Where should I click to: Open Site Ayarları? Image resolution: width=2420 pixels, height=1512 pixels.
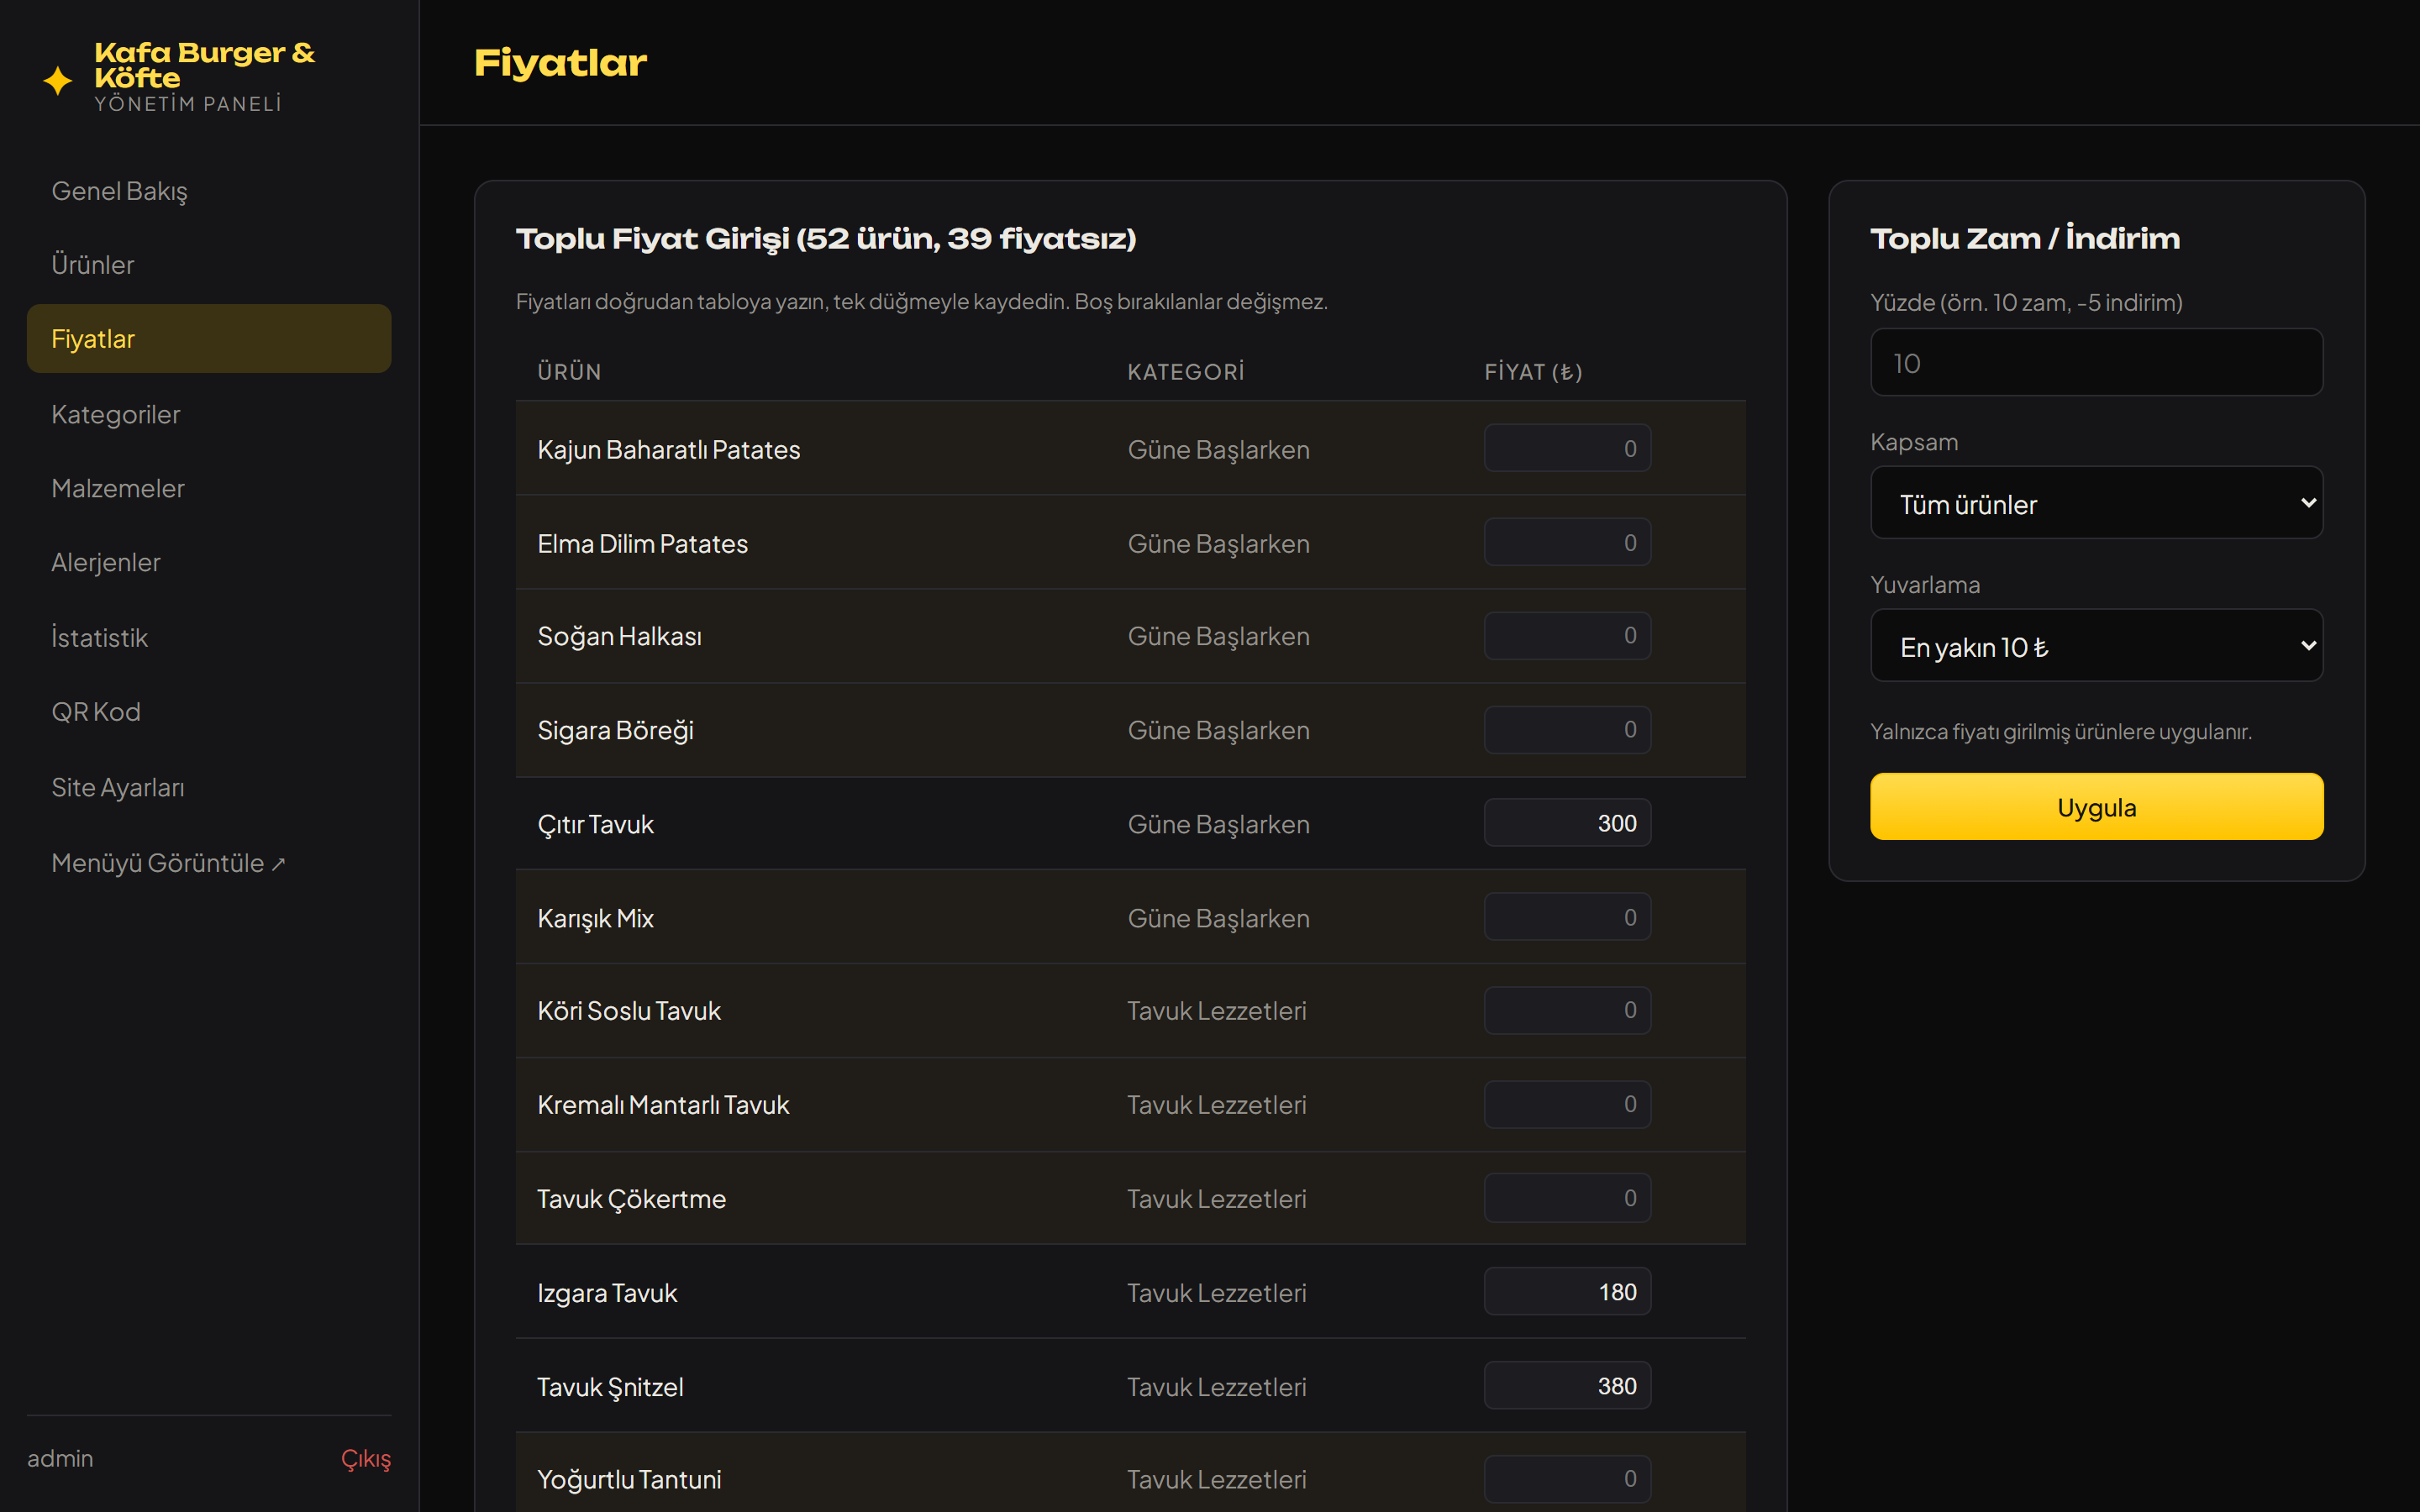pyautogui.click(x=209, y=787)
